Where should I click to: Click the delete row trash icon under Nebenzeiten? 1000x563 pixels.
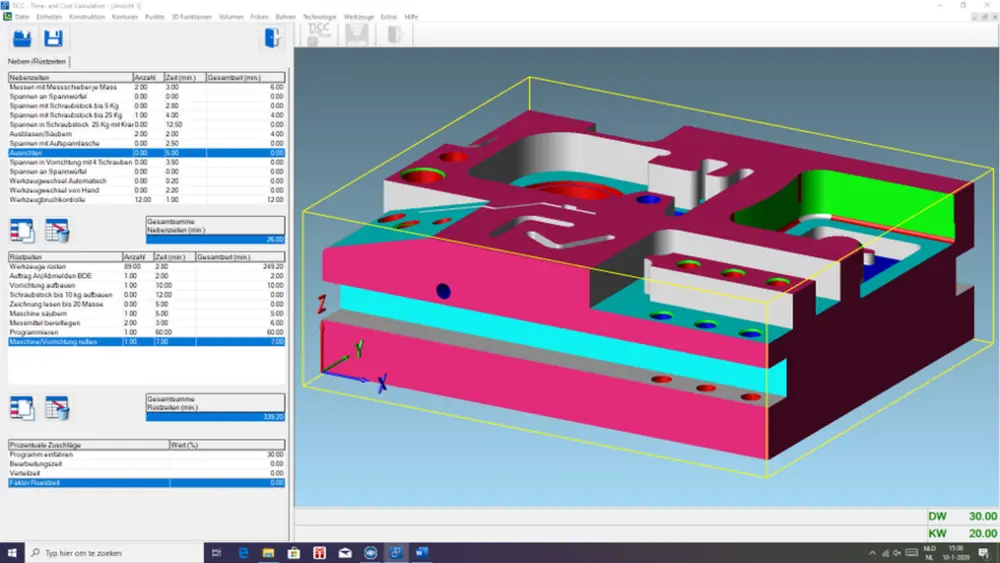click(57, 231)
